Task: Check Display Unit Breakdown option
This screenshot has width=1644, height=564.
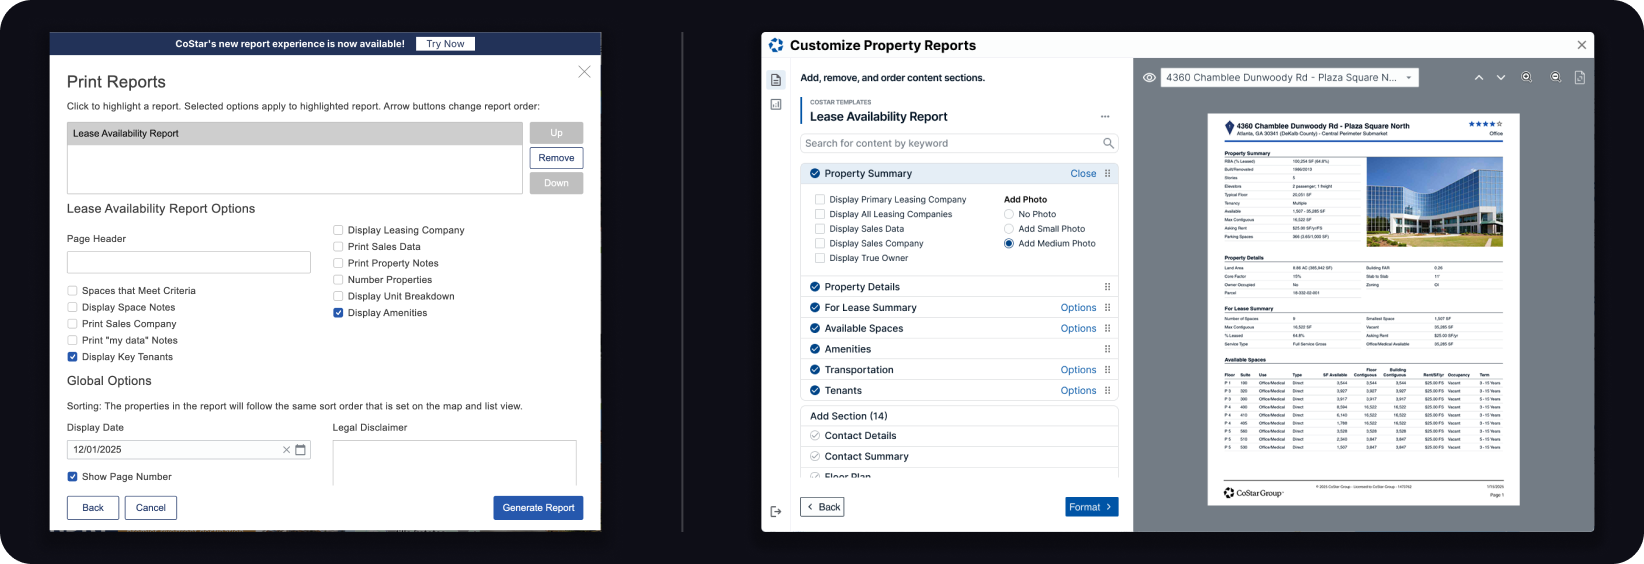Action: click(x=338, y=296)
